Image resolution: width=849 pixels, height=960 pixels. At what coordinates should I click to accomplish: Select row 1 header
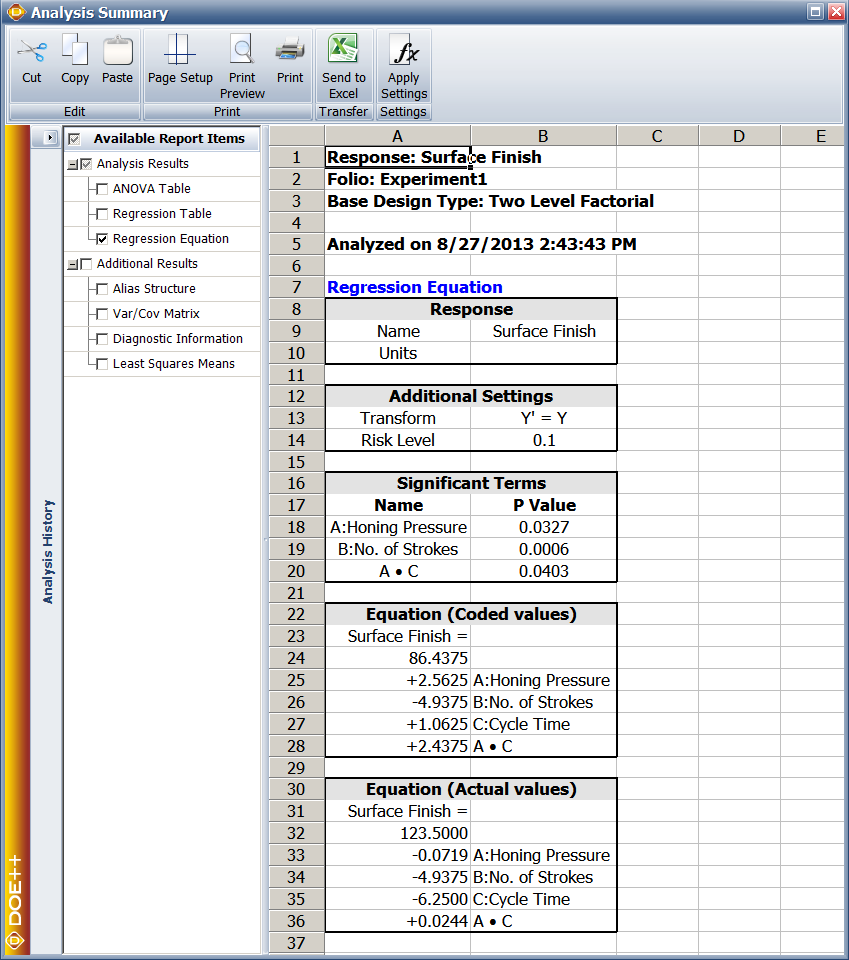coord(296,157)
